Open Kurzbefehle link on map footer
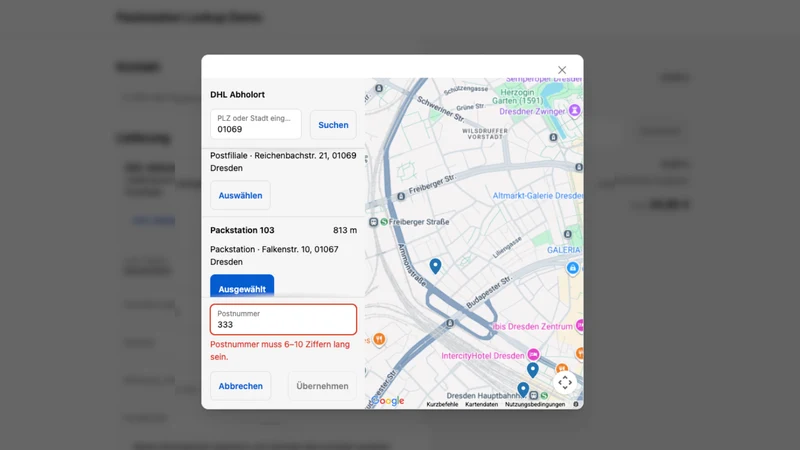Viewport: 800px width, 450px height. point(442,404)
